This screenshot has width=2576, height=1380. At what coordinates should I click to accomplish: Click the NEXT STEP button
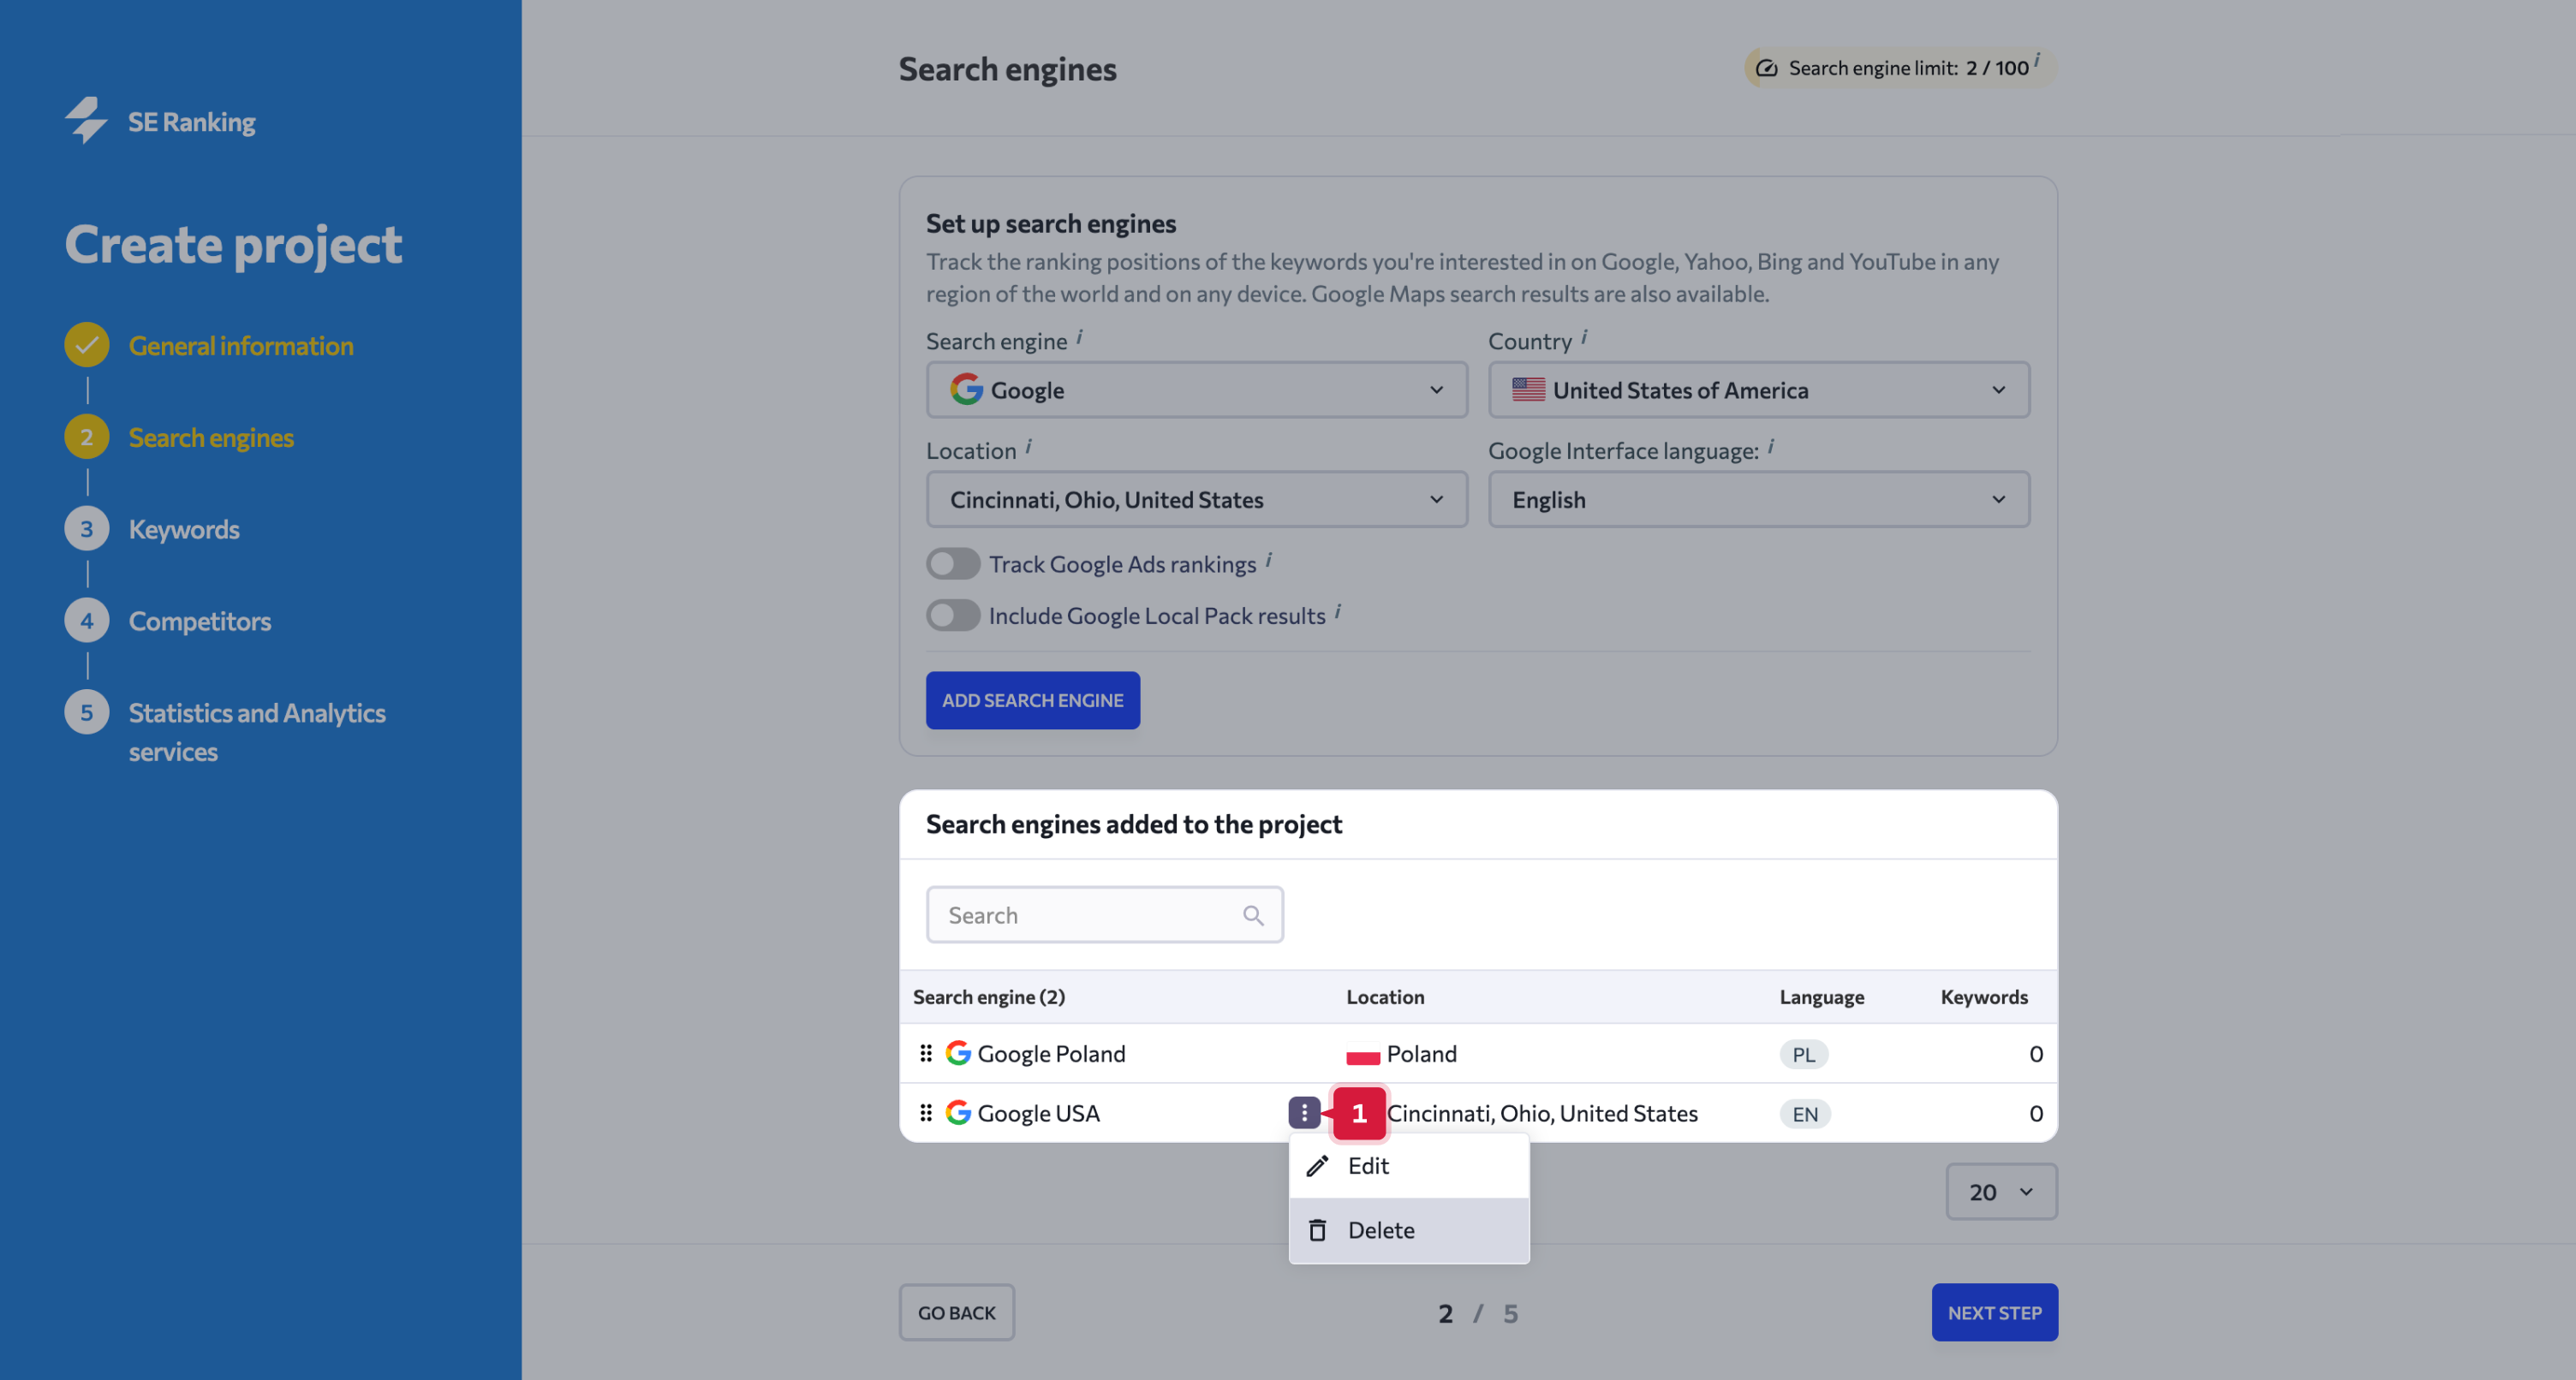pyautogui.click(x=1994, y=1312)
